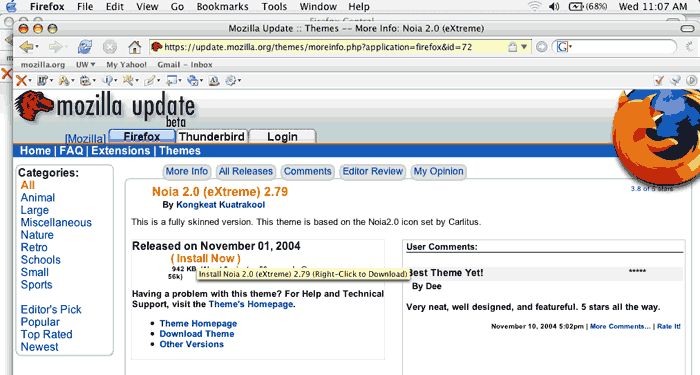Click the Google search engine icon
This screenshot has width=700, height=375.
562,46
